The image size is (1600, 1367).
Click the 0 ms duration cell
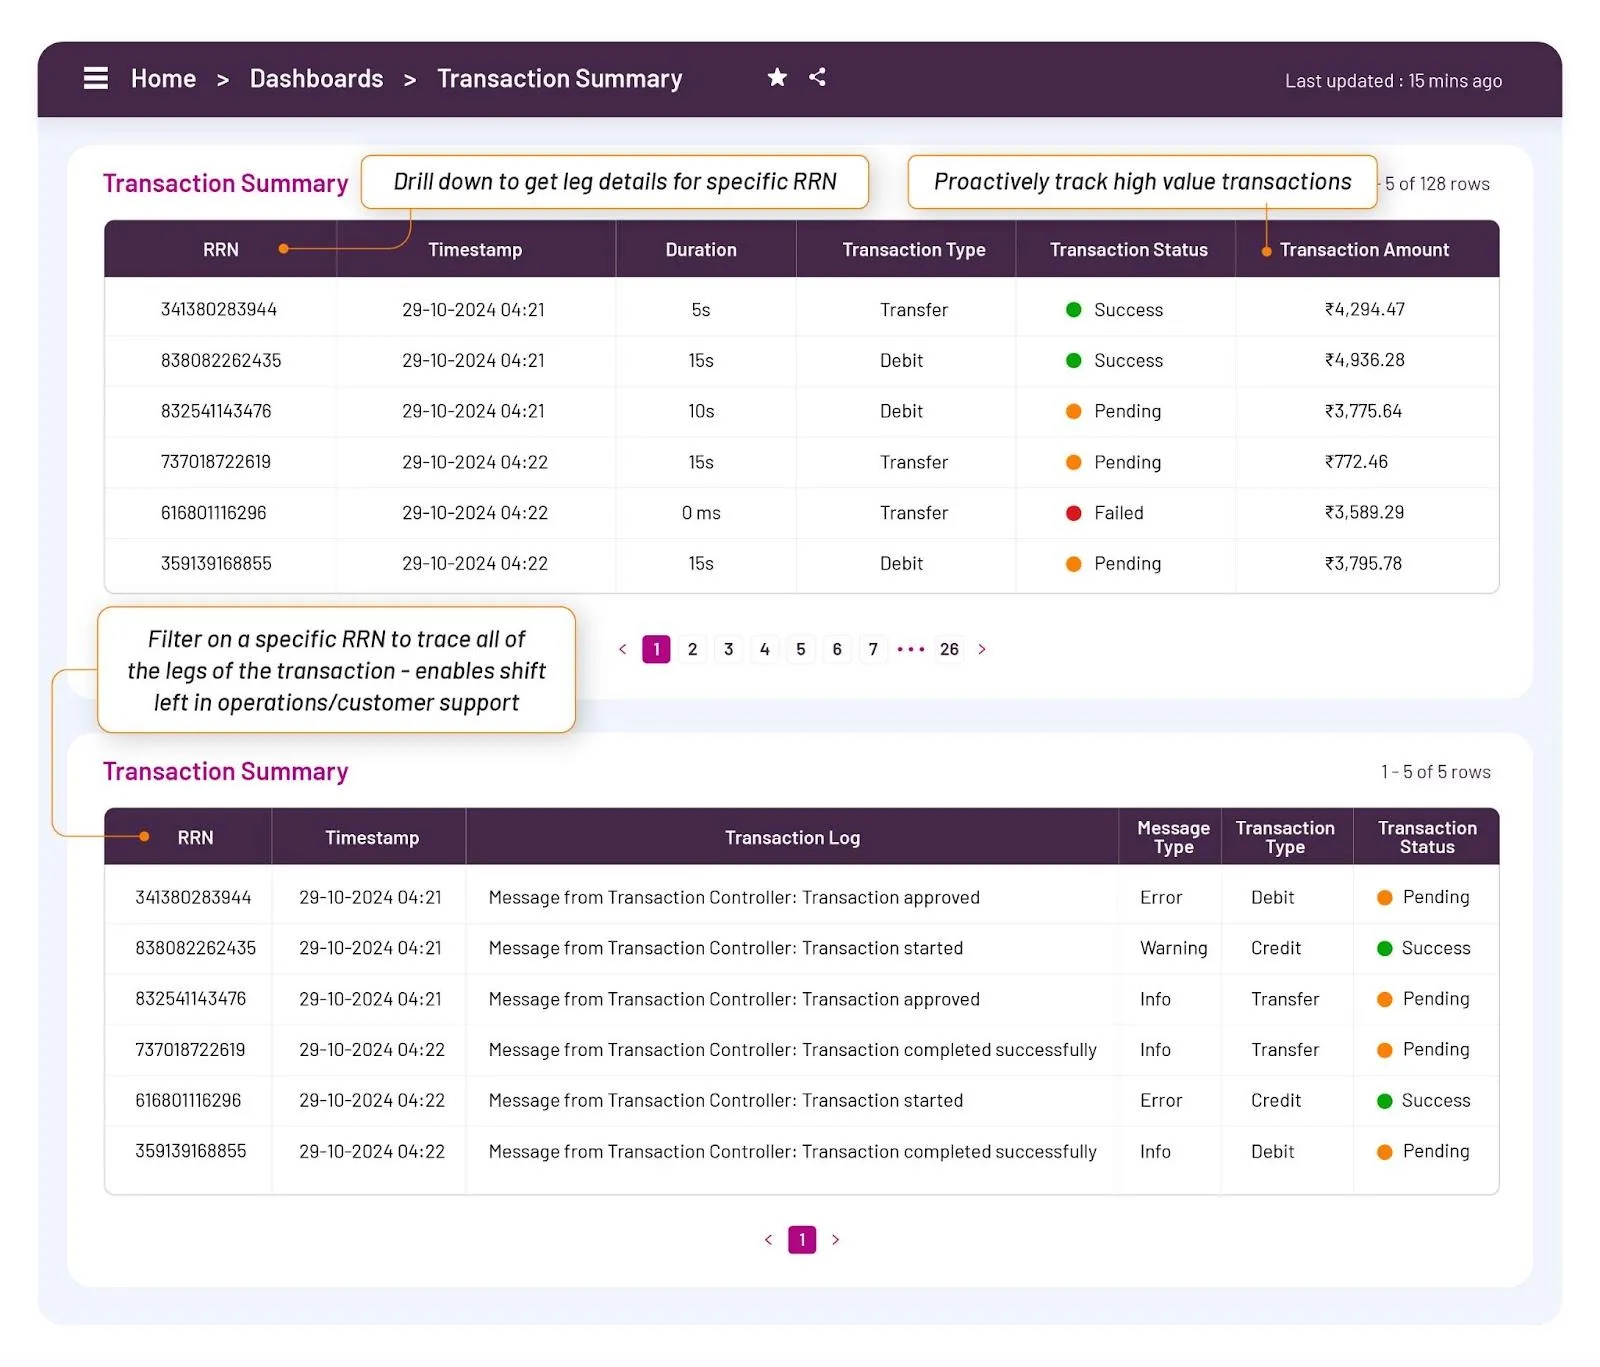tap(701, 513)
